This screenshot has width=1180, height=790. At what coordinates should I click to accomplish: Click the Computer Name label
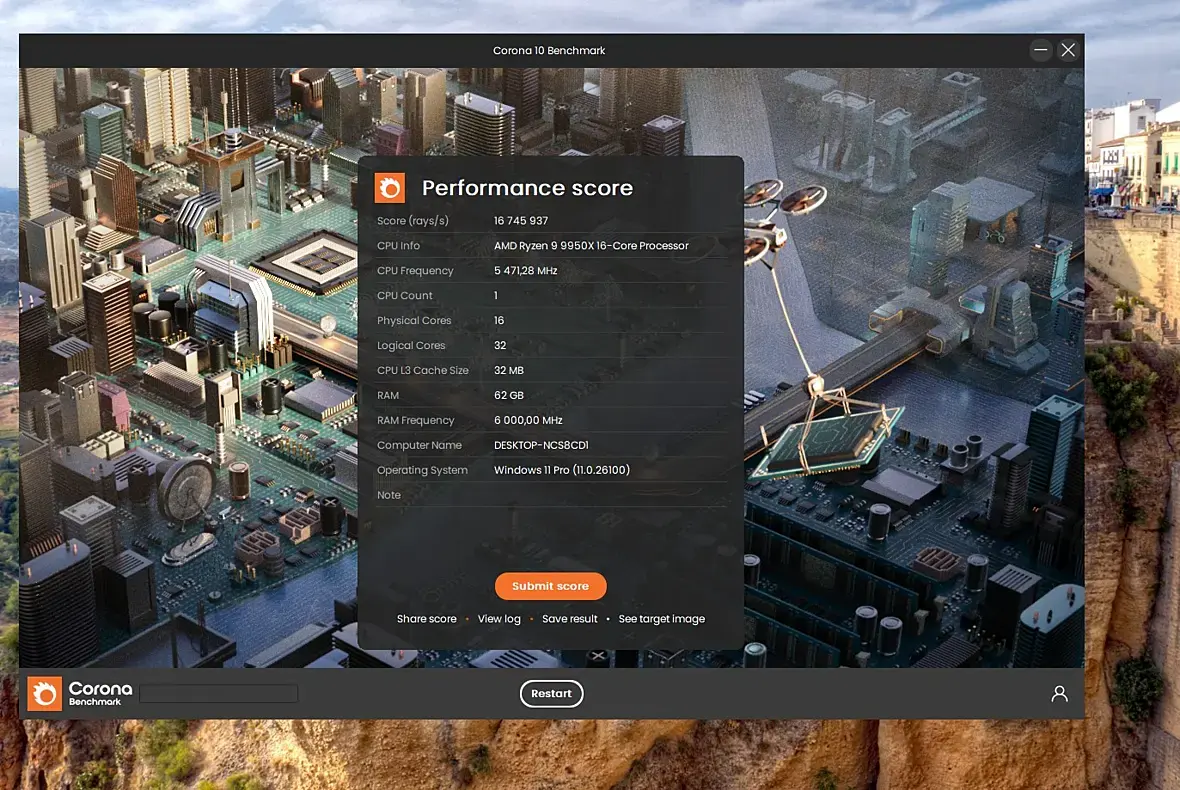pyautogui.click(x=419, y=445)
